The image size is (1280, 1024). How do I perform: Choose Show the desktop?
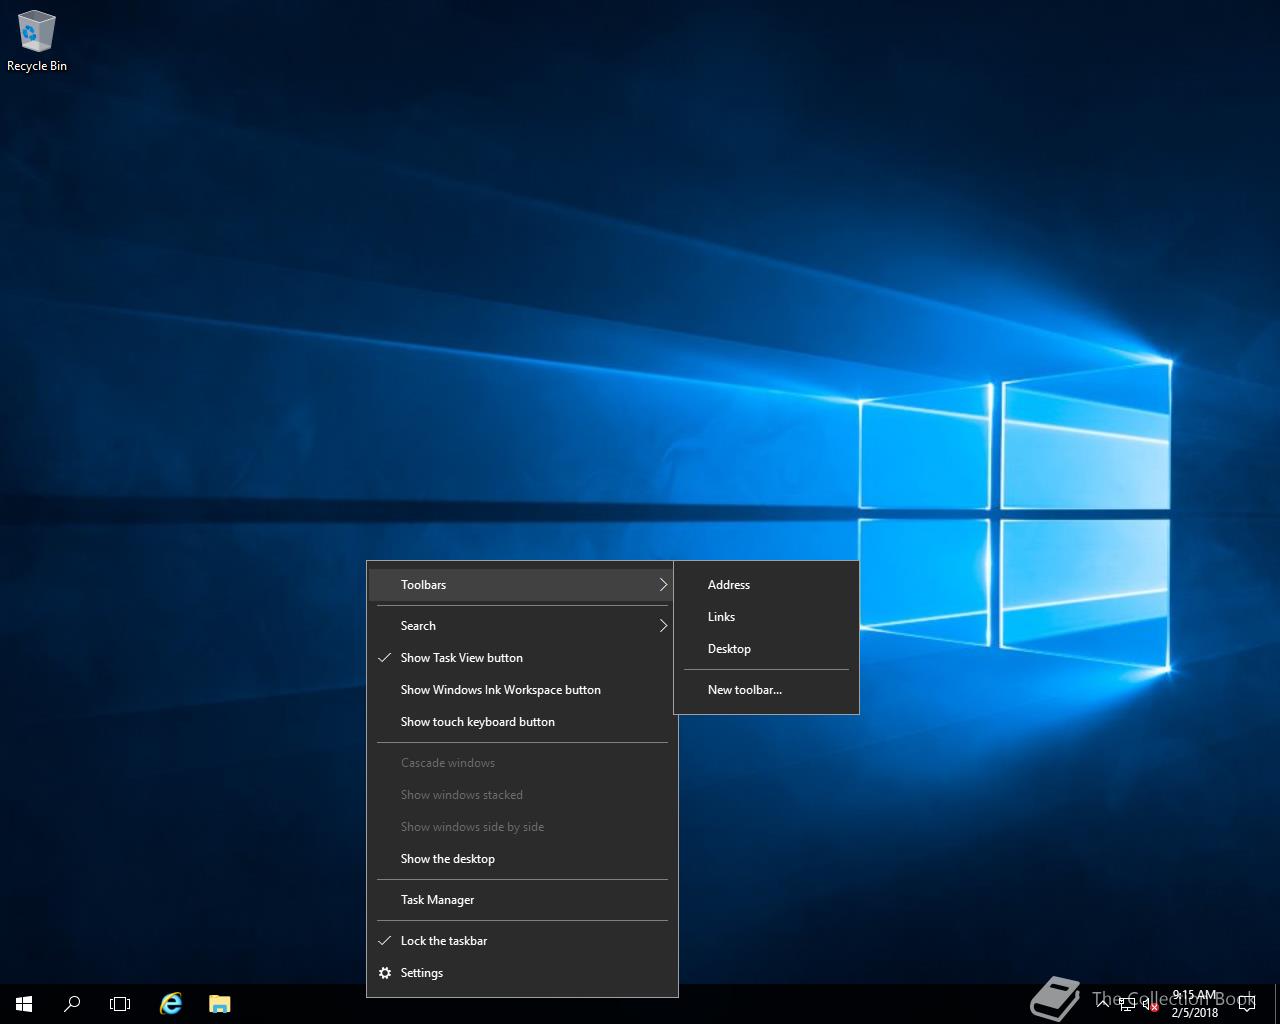[x=522, y=859]
